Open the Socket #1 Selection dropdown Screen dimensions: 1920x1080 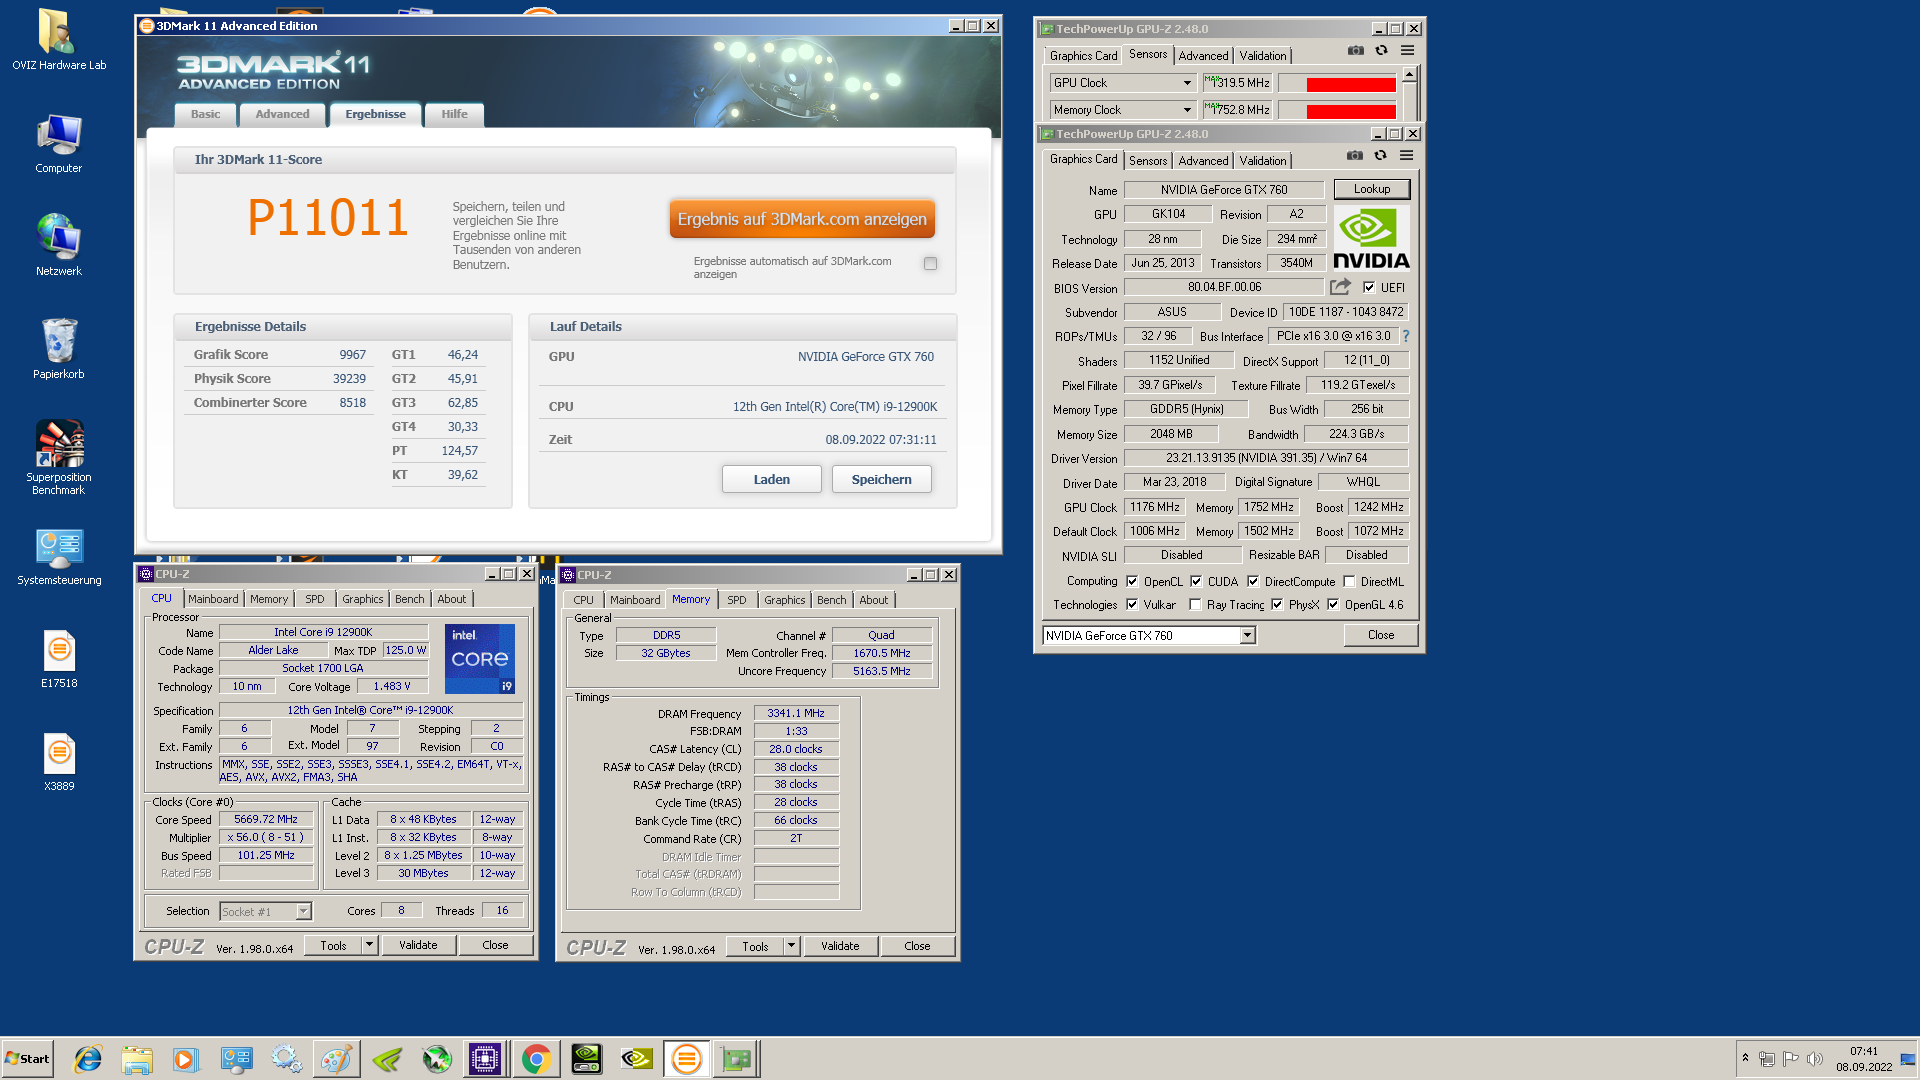265,911
